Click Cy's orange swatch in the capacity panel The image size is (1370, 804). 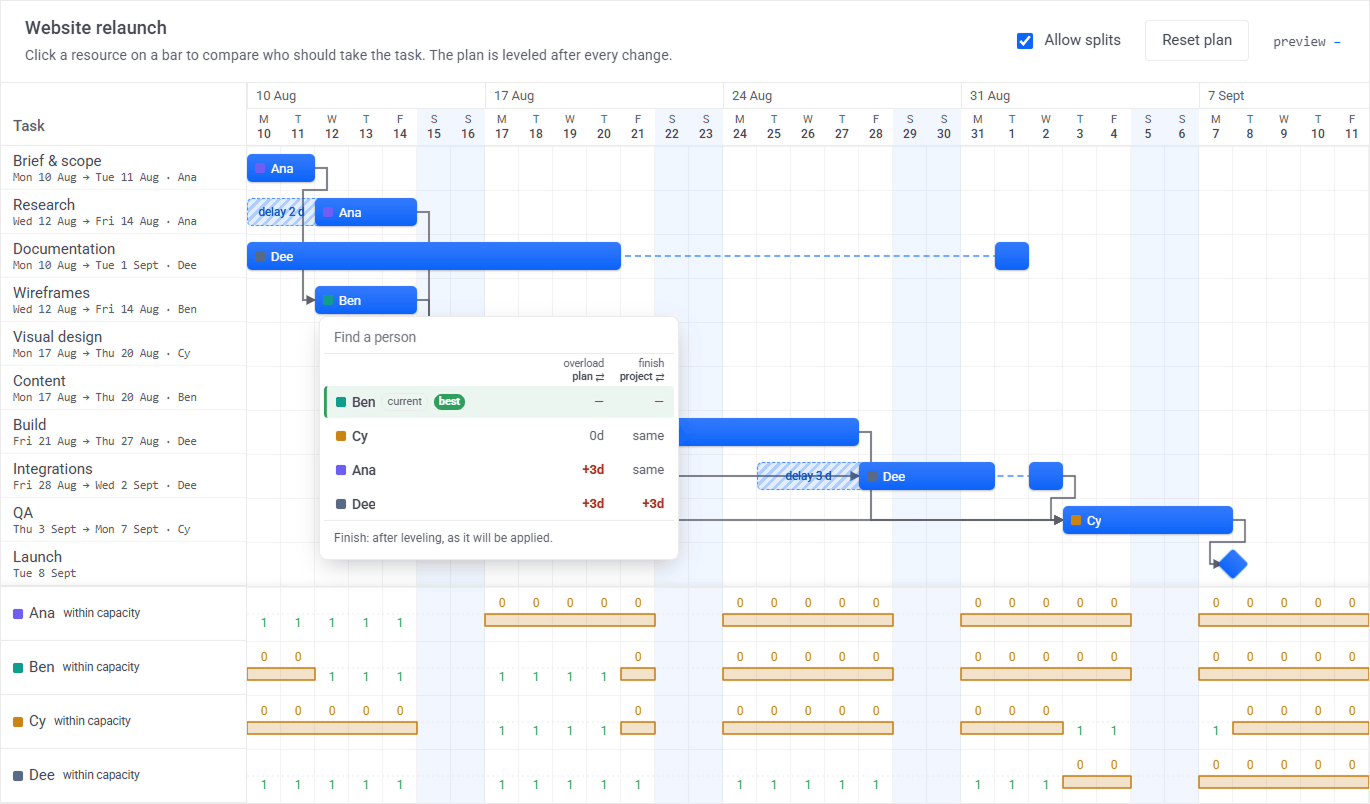pos(18,721)
